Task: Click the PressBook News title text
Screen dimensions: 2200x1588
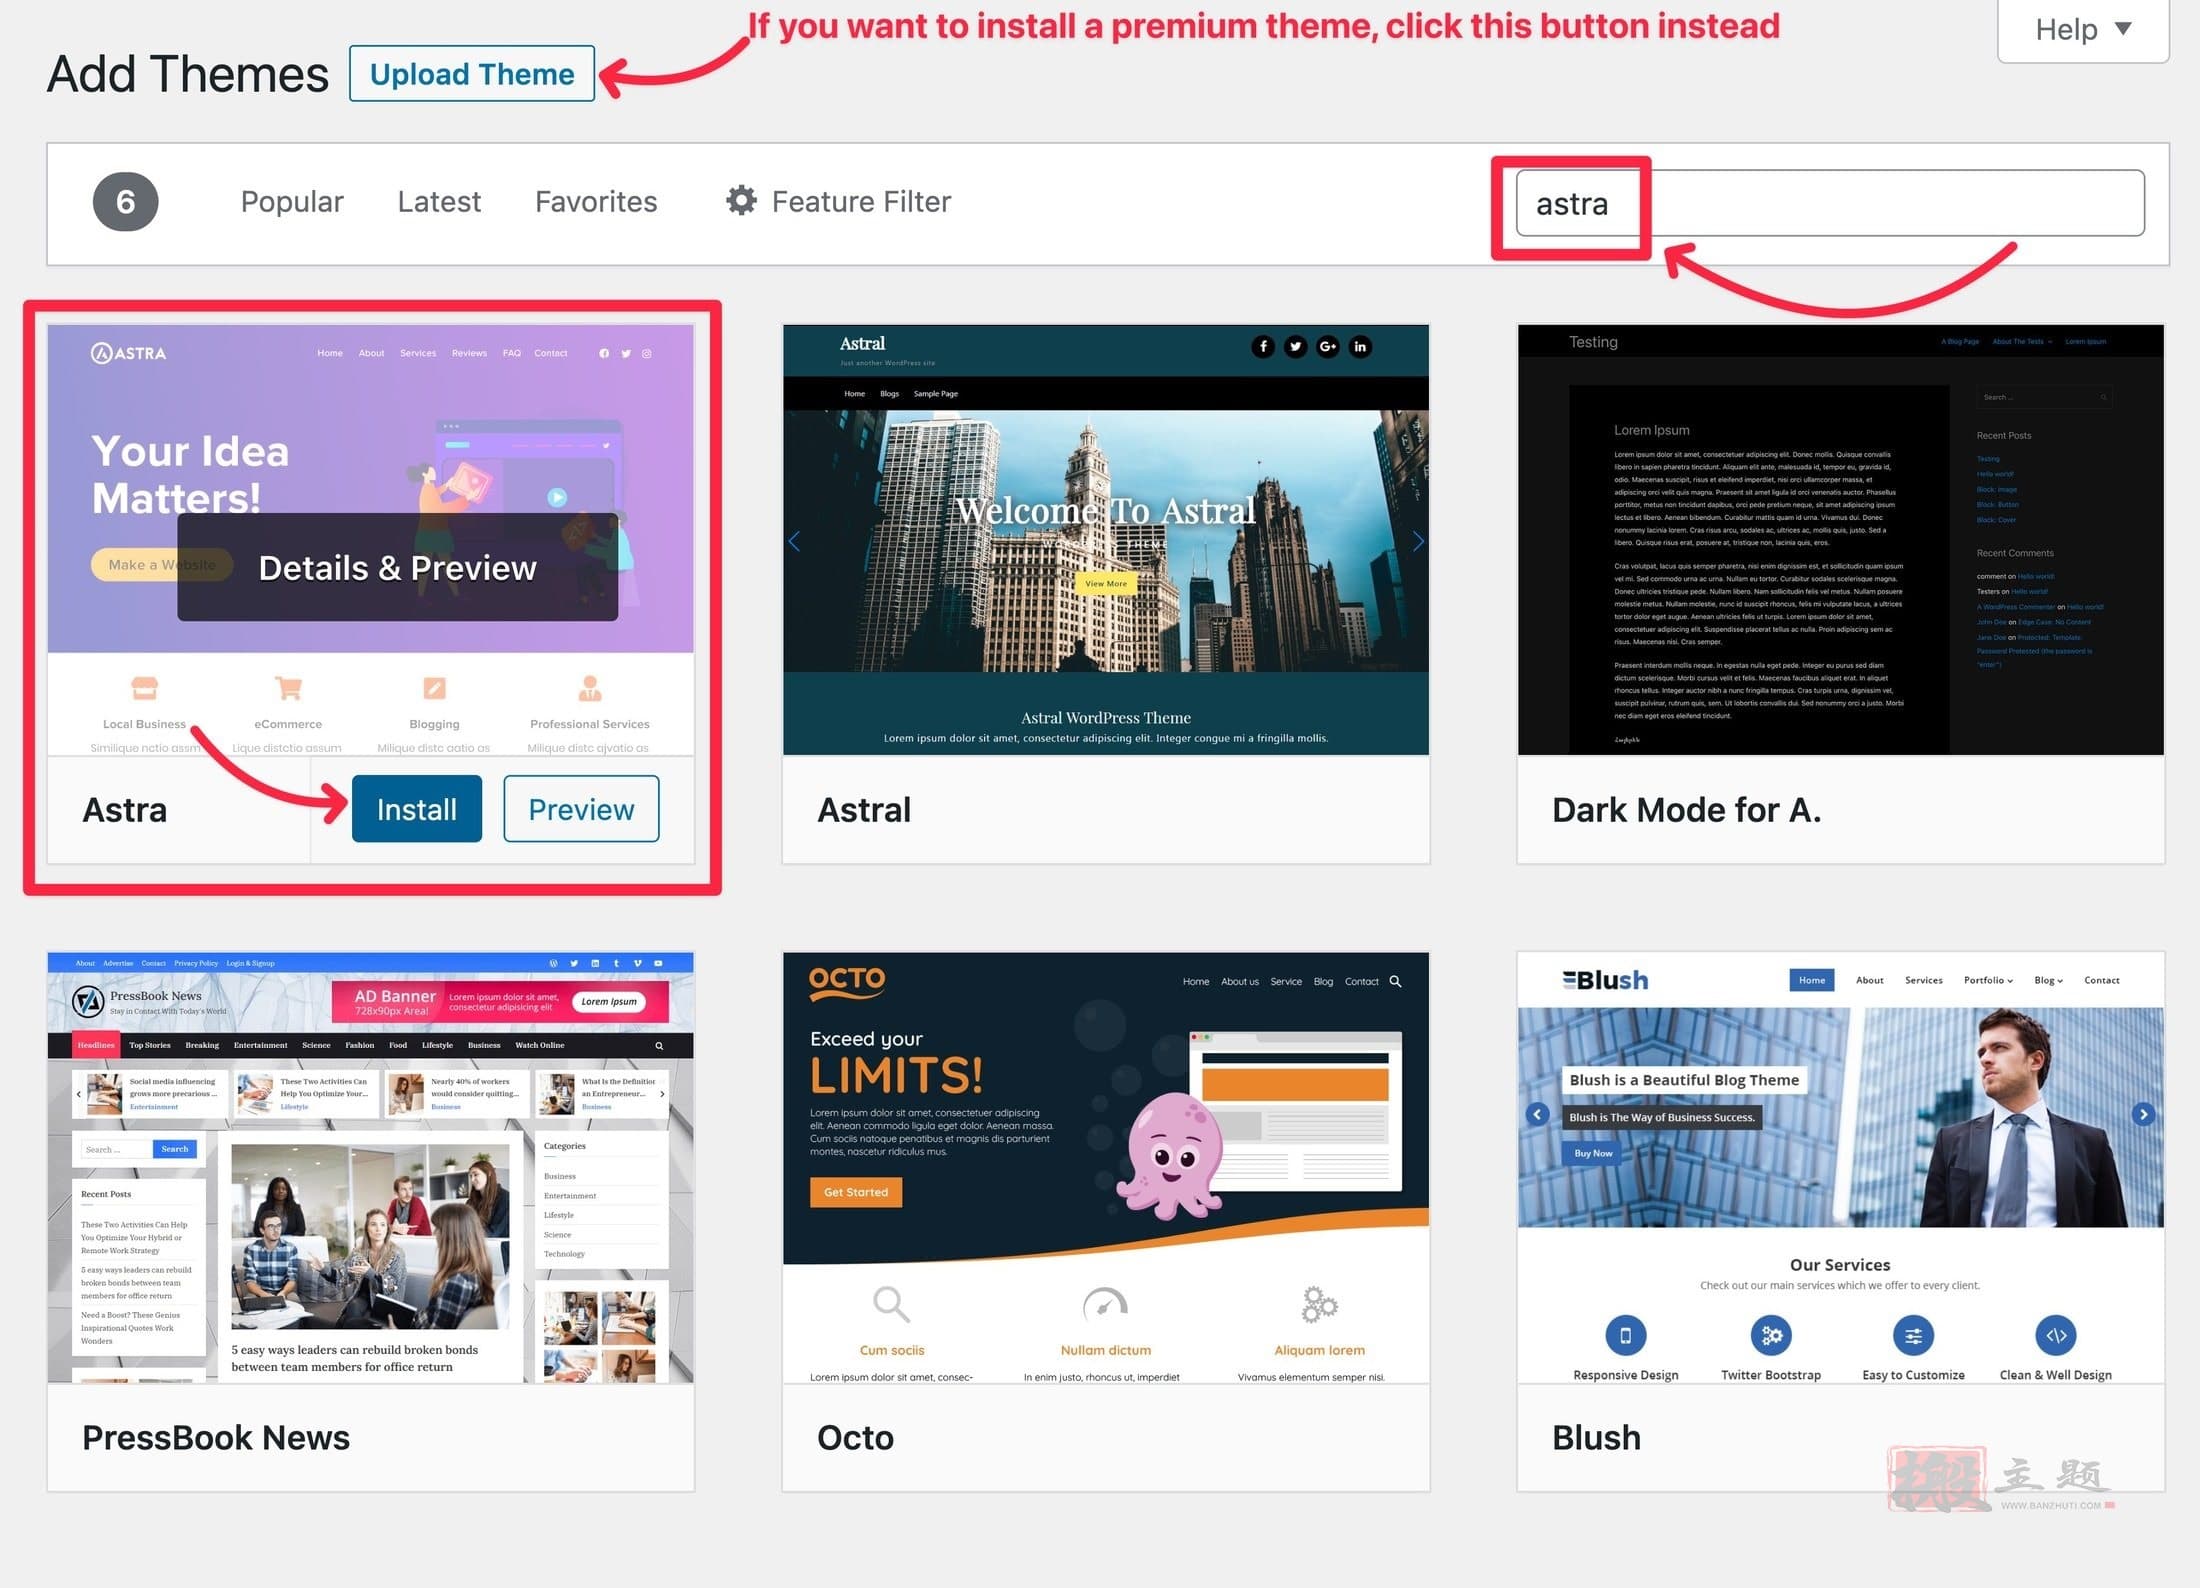Action: pos(216,1438)
